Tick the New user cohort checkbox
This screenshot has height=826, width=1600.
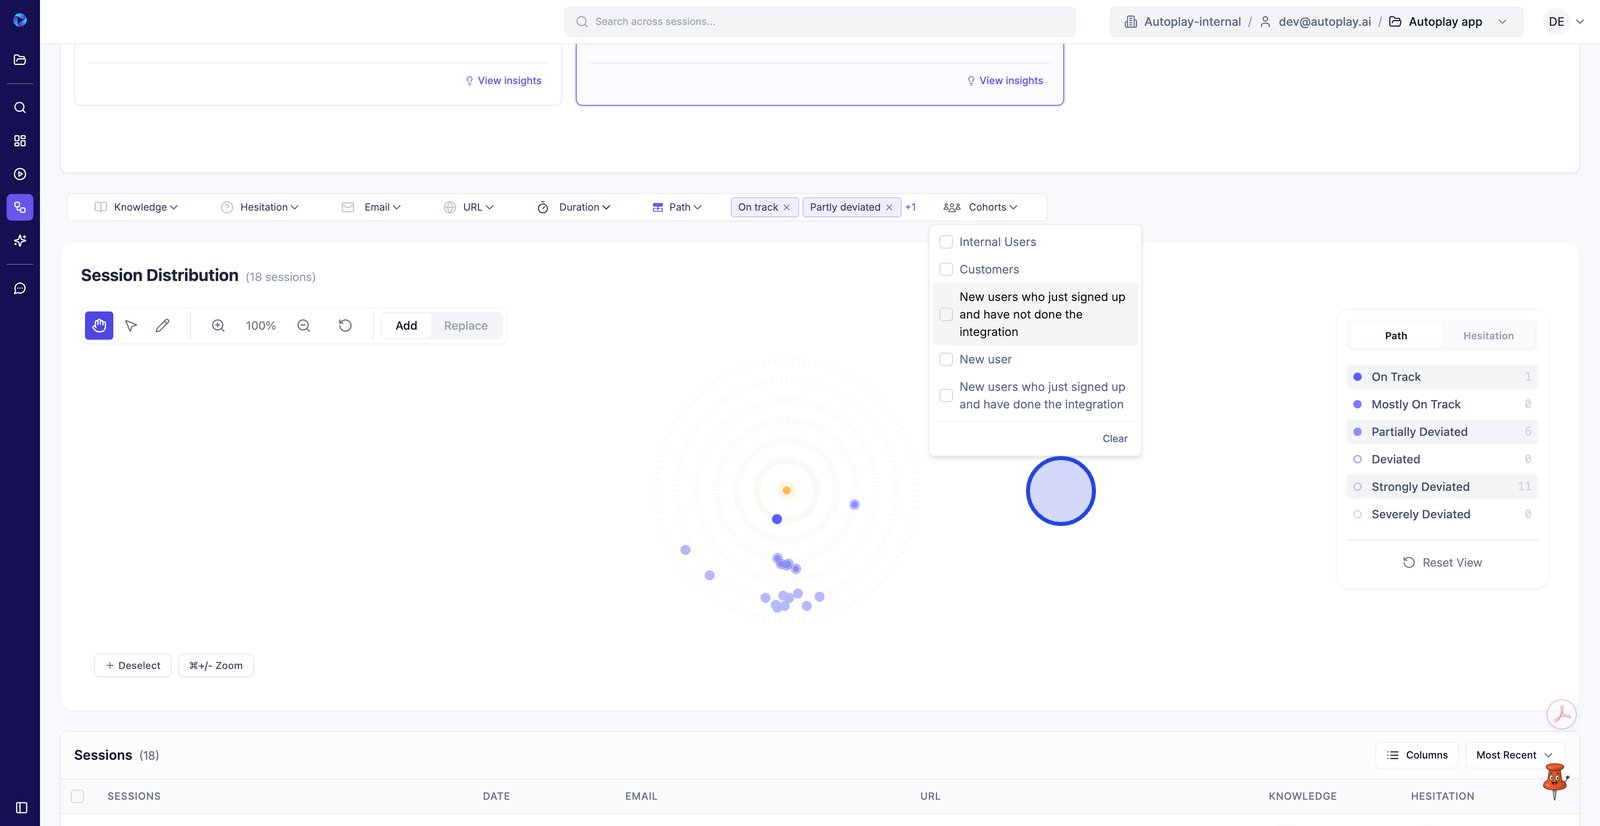point(946,360)
